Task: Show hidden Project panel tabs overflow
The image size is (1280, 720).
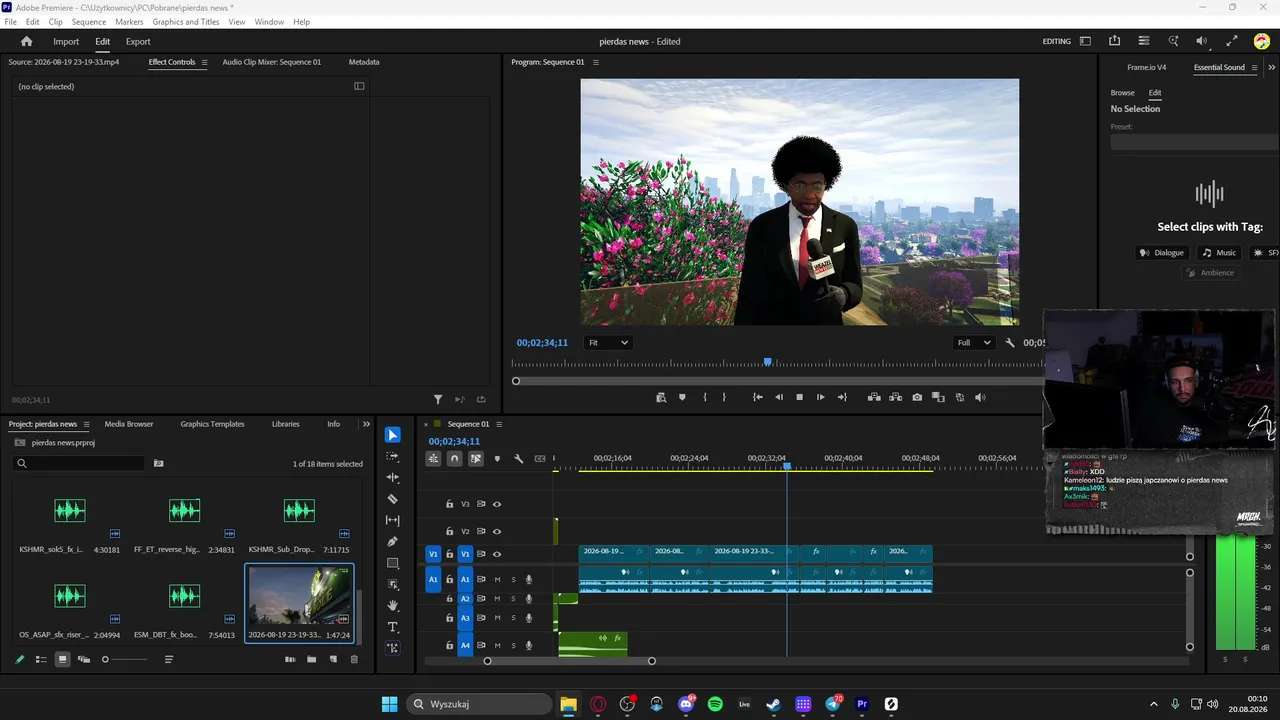Action: click(x=366, y=424)
